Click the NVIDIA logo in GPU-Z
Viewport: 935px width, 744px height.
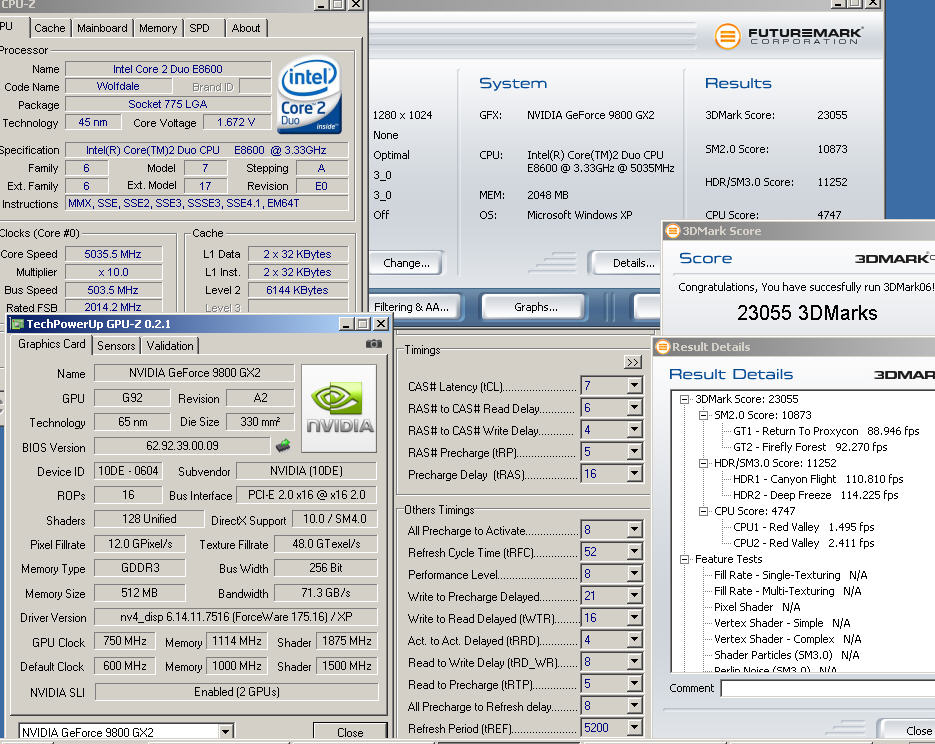(339, 408)
